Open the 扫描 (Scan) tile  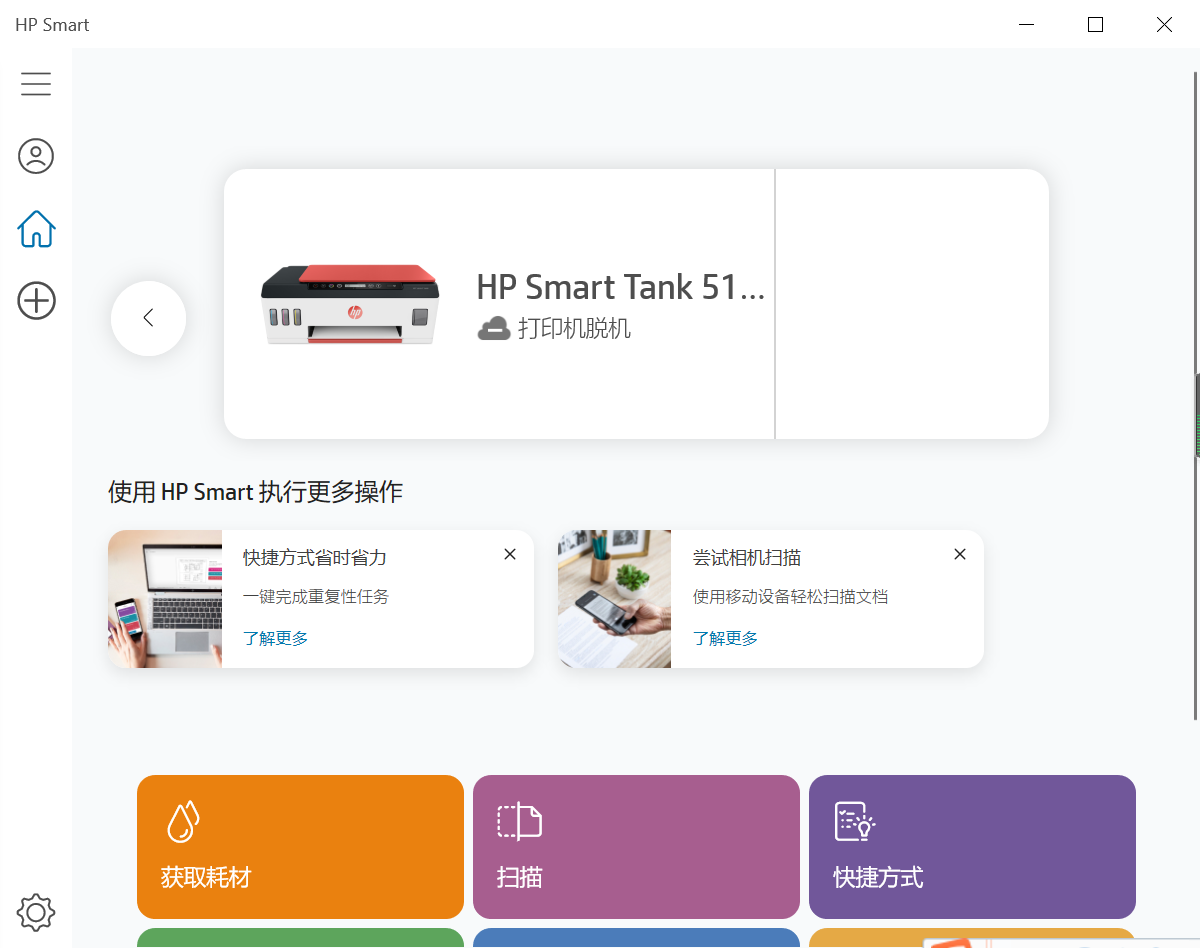point(636,847)
